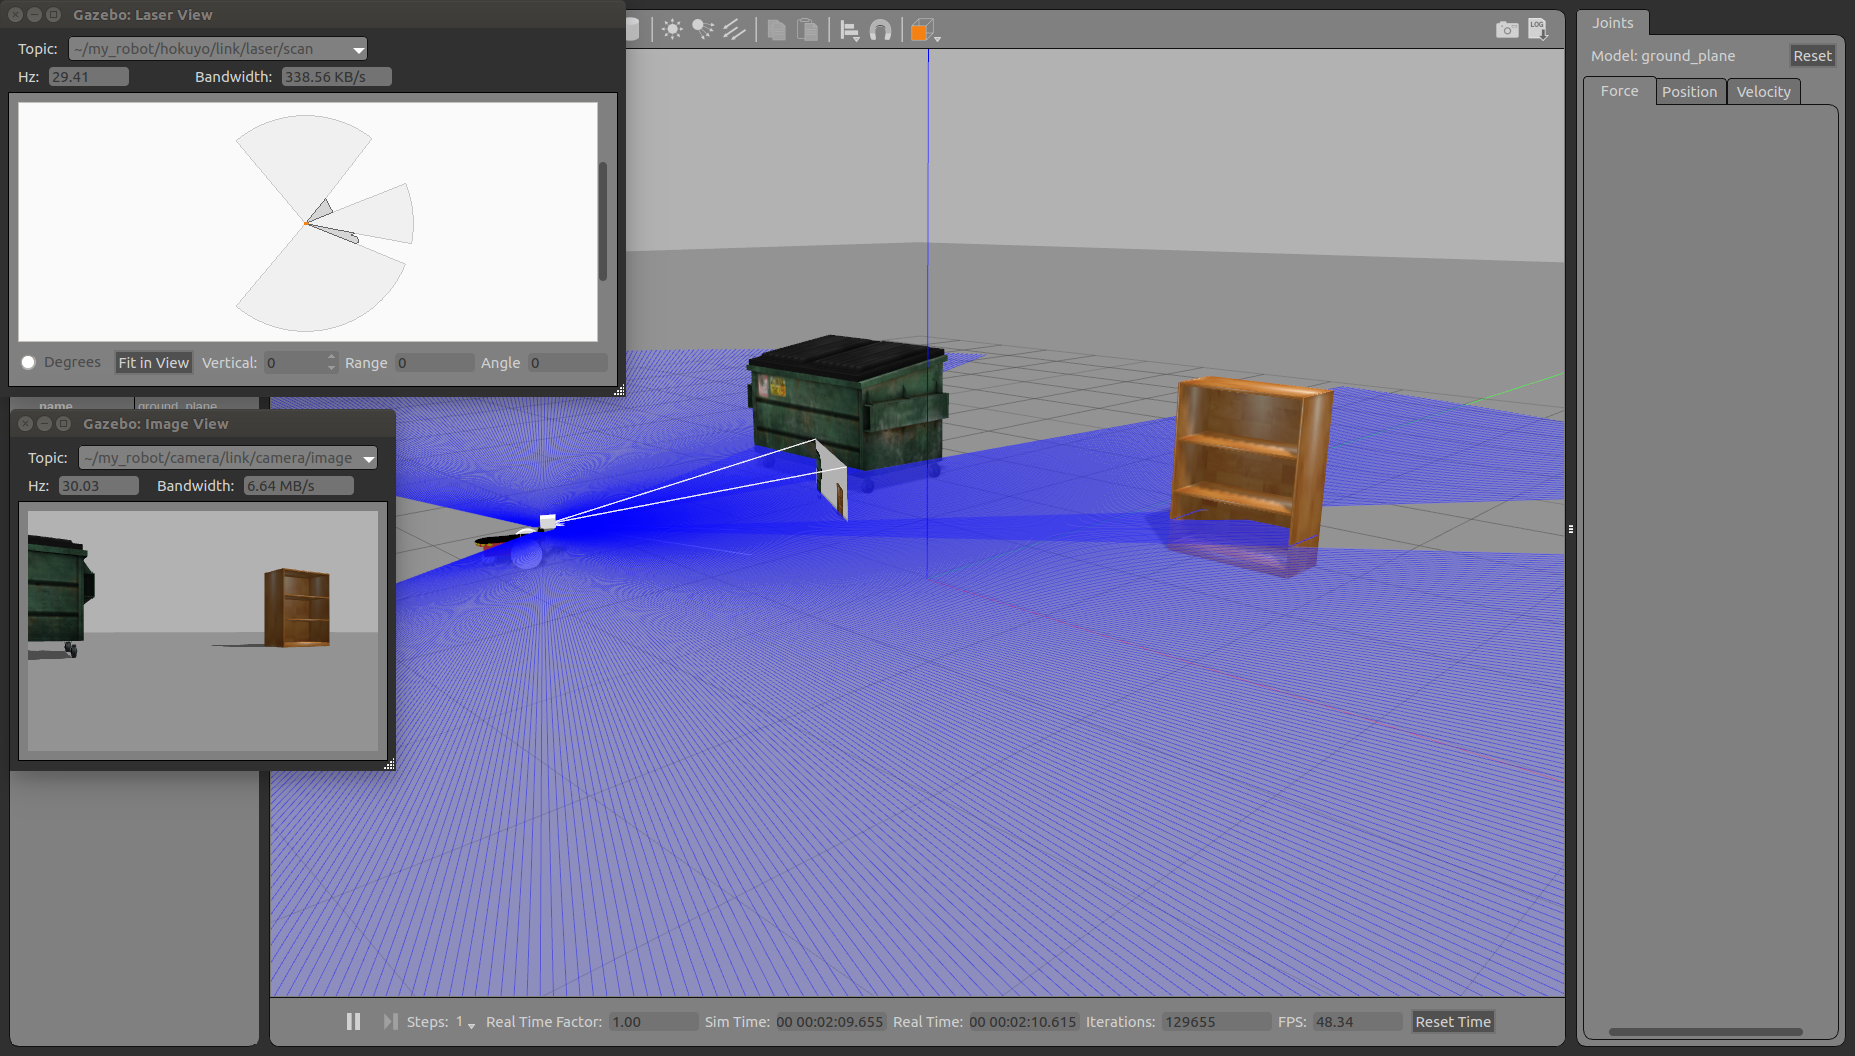The width and height of the screenshot is (1855, 1056).
Task: Activate the copy model icon
Action: 776,29
